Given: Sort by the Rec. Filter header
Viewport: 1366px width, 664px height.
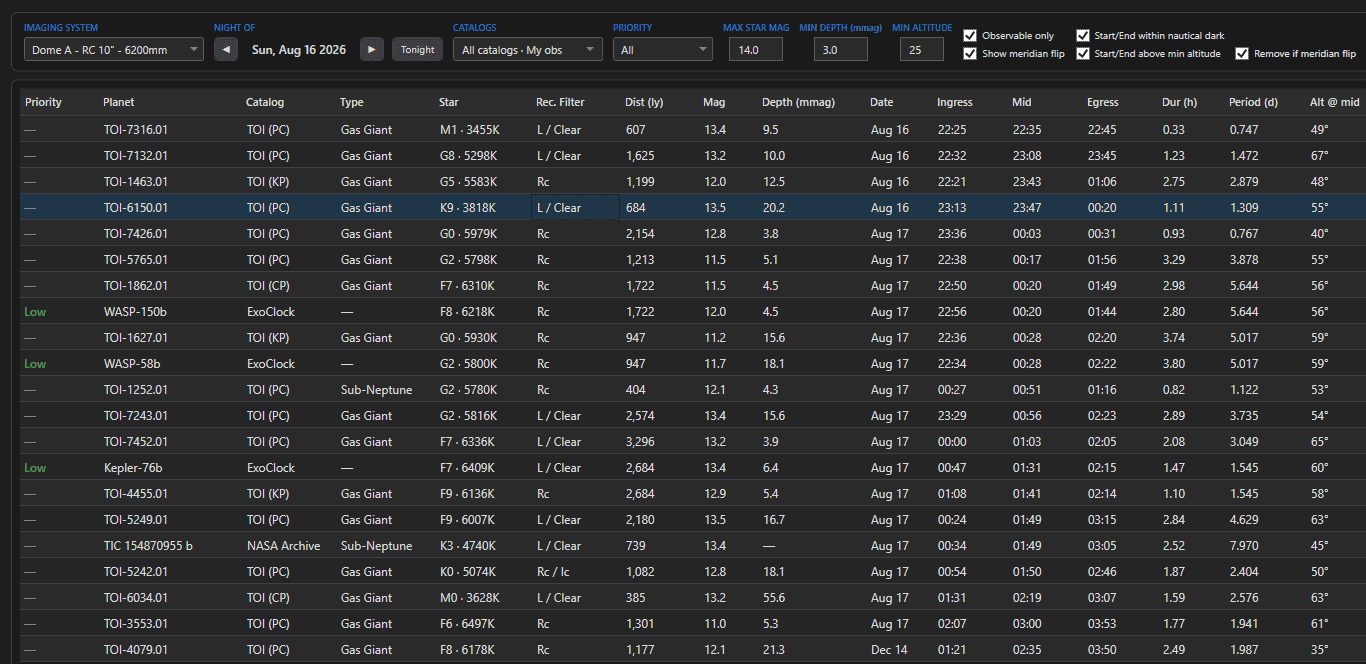Looking at the screenshot, I should pos(560,102).
